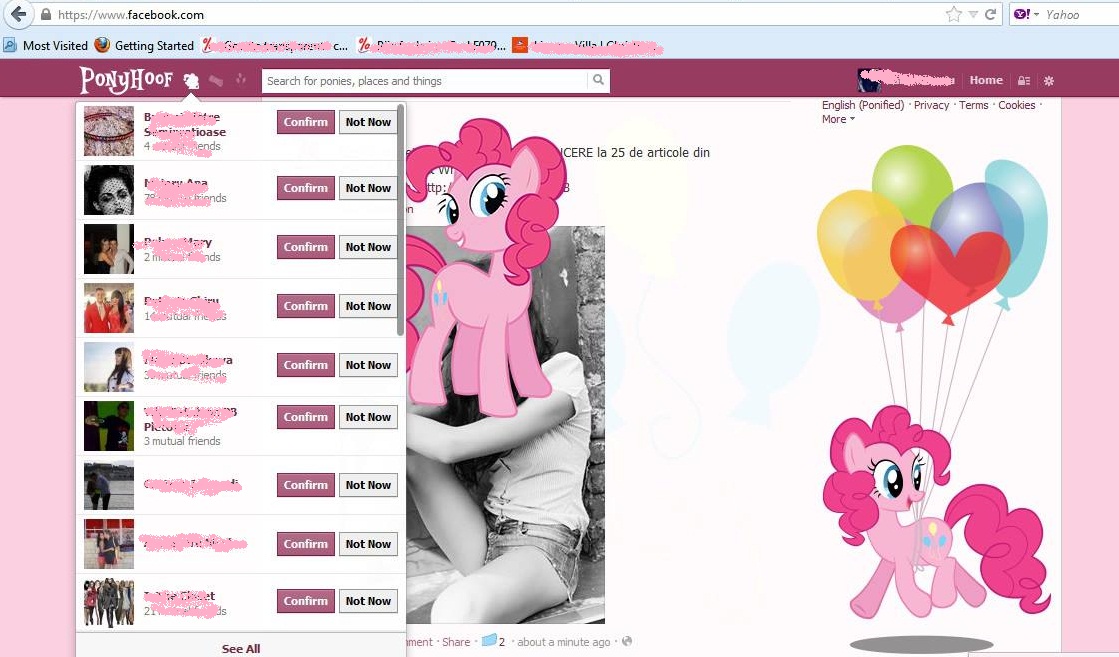
Task: Confirm the first friend request
Action: point(305,122)
